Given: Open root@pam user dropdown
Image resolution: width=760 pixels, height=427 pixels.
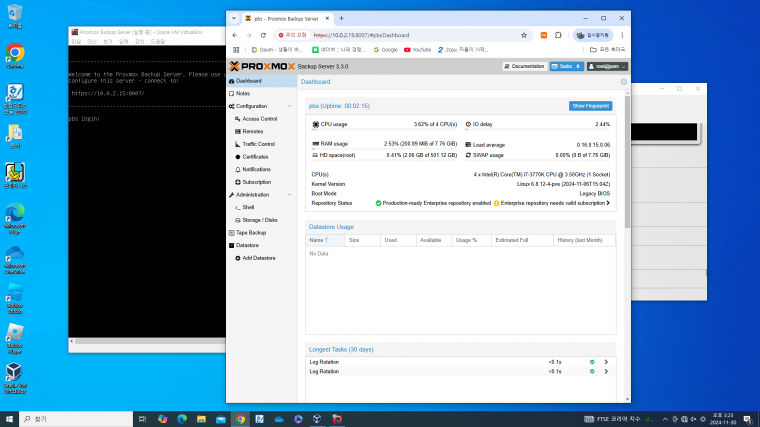Looking at the screenshot, I should [x=607, y=66].
